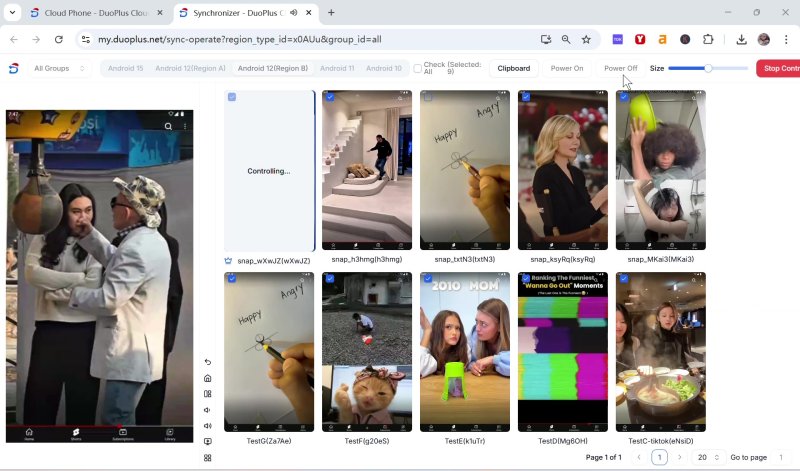Uncheck the snap_h3hmg device checkbox

coord(330,97)
